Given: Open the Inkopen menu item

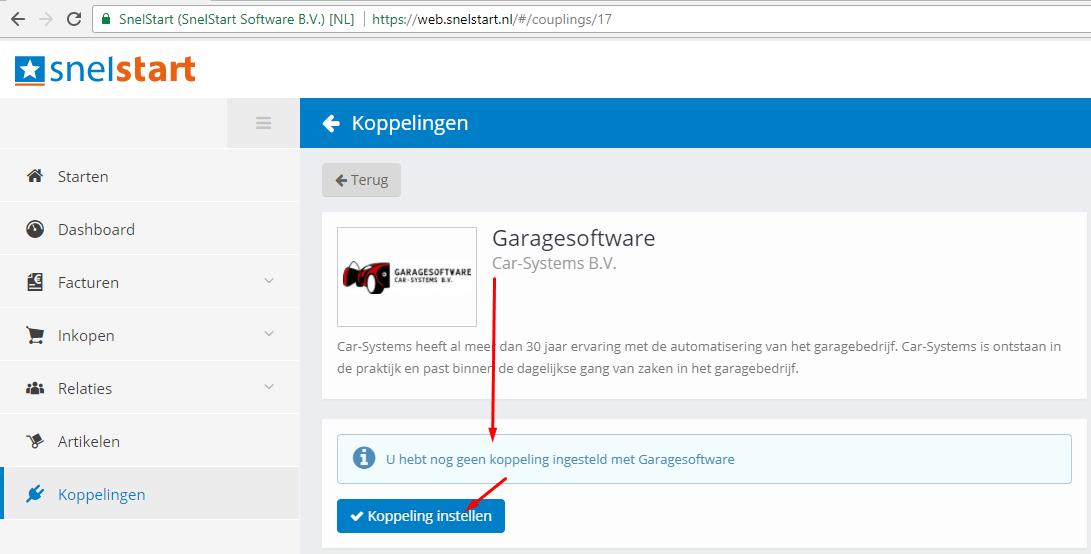Looking at the screenshot, I should pos(150,335).
